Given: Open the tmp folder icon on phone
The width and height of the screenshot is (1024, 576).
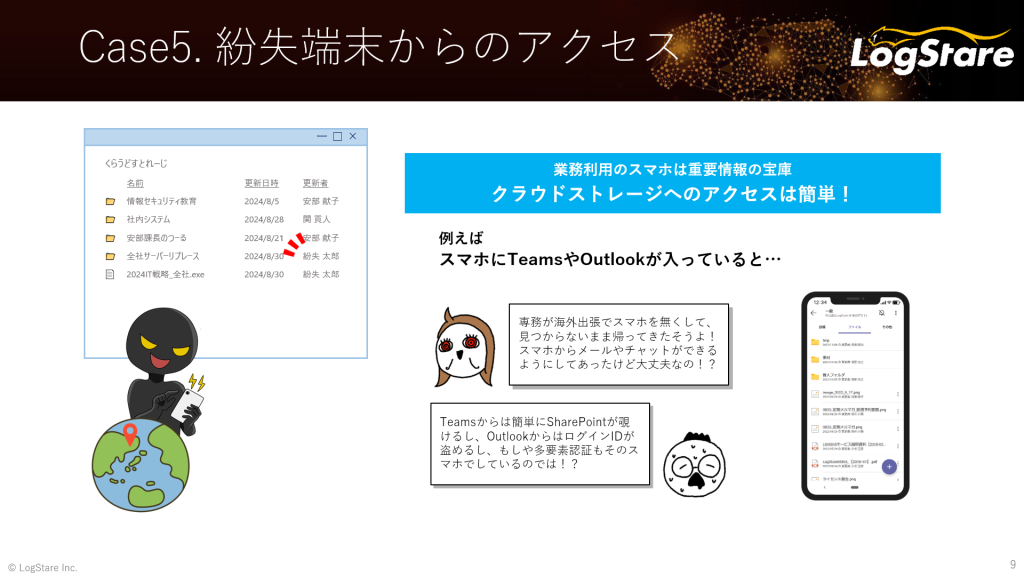Looking at the screenshot, I should [x=815, y=342].
